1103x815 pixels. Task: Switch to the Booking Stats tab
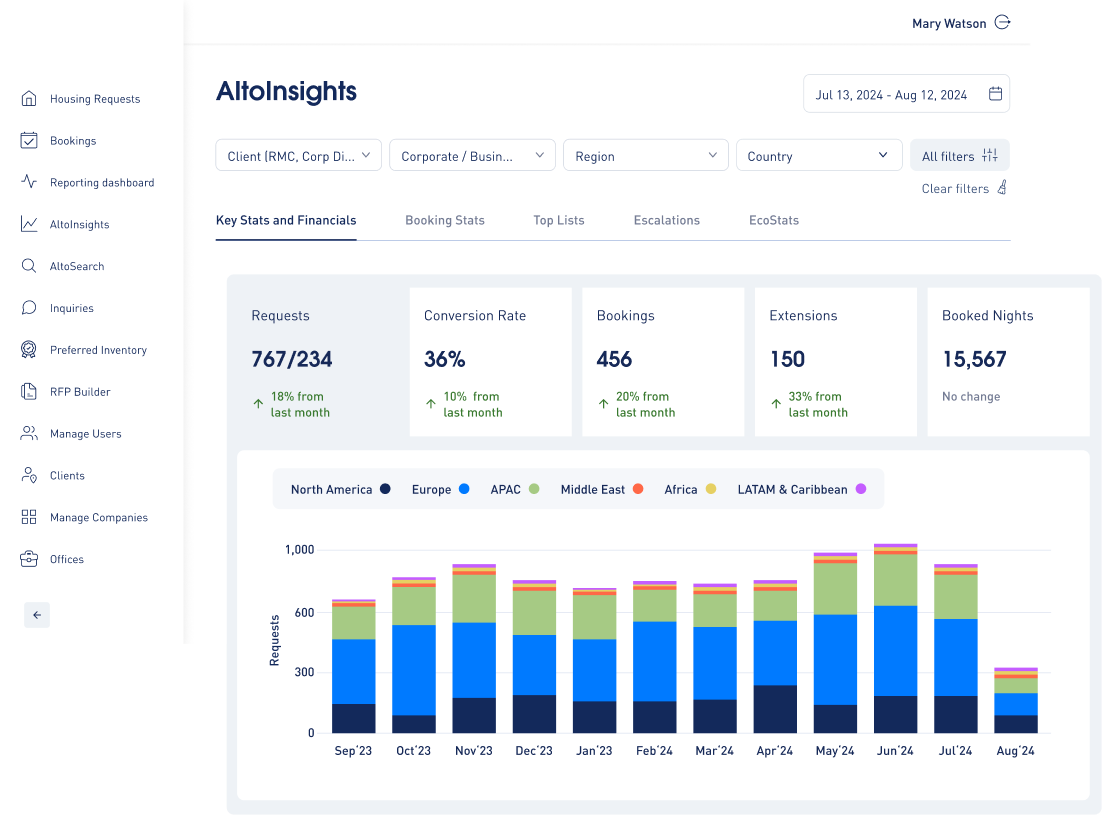click(x=445, y=221)
